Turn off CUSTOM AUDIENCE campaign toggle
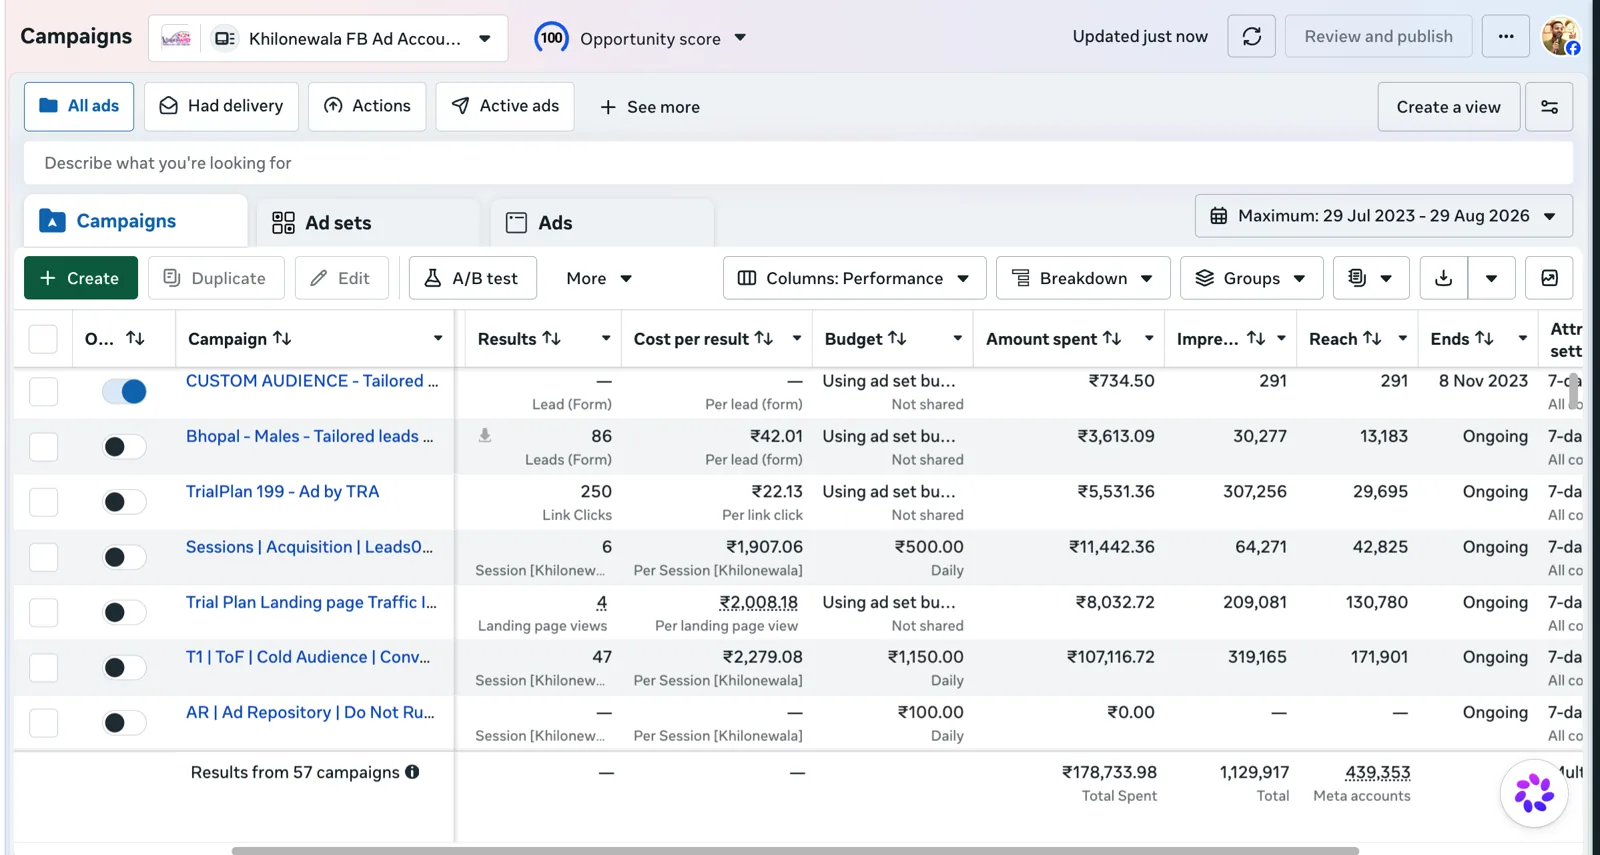The image size is (1600, 855). click(124, 391)
